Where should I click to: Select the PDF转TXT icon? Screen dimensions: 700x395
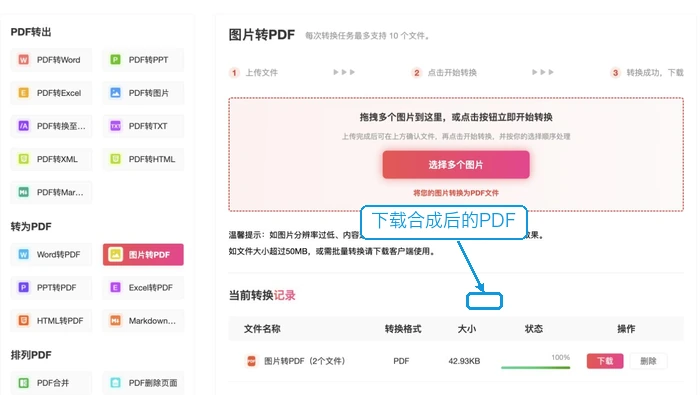115,126
